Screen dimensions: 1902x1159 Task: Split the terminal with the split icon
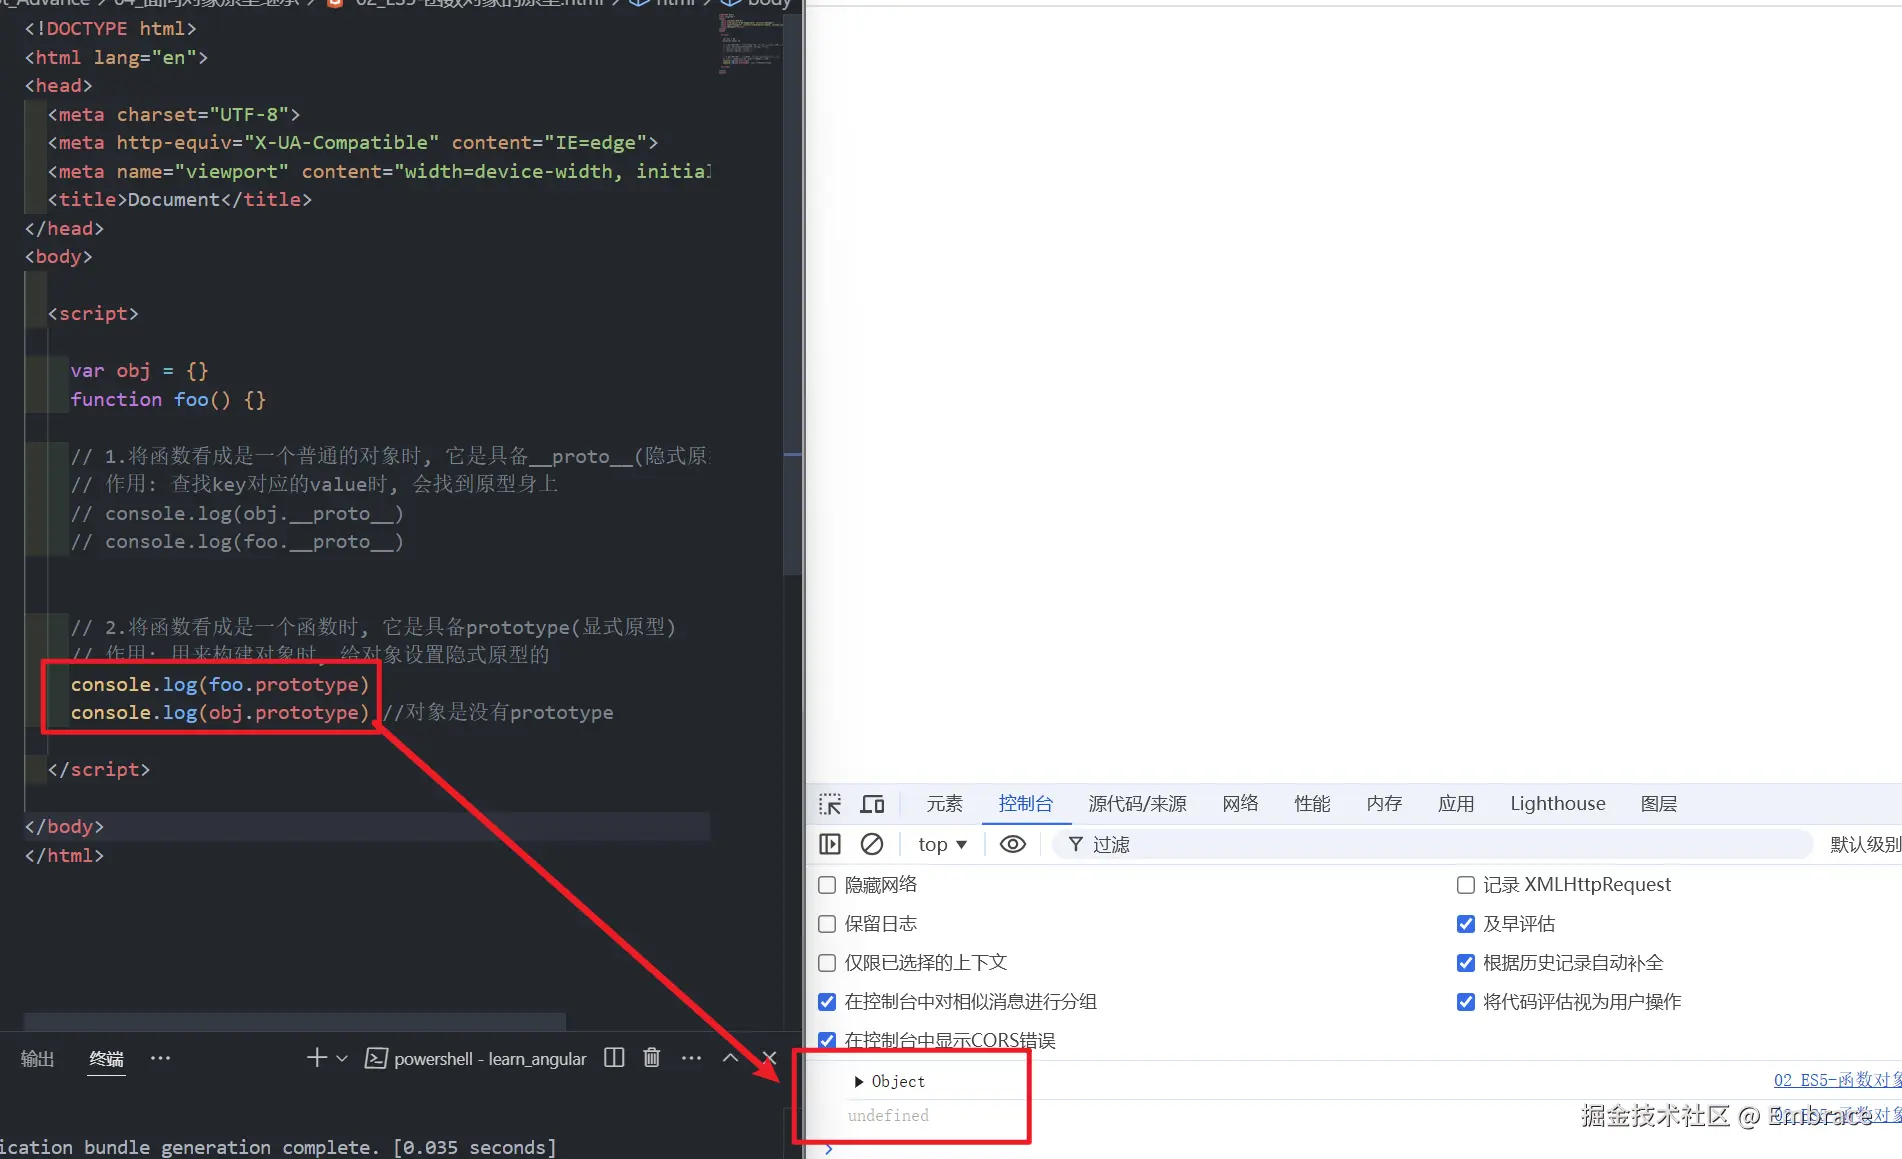click(614, 1058)
